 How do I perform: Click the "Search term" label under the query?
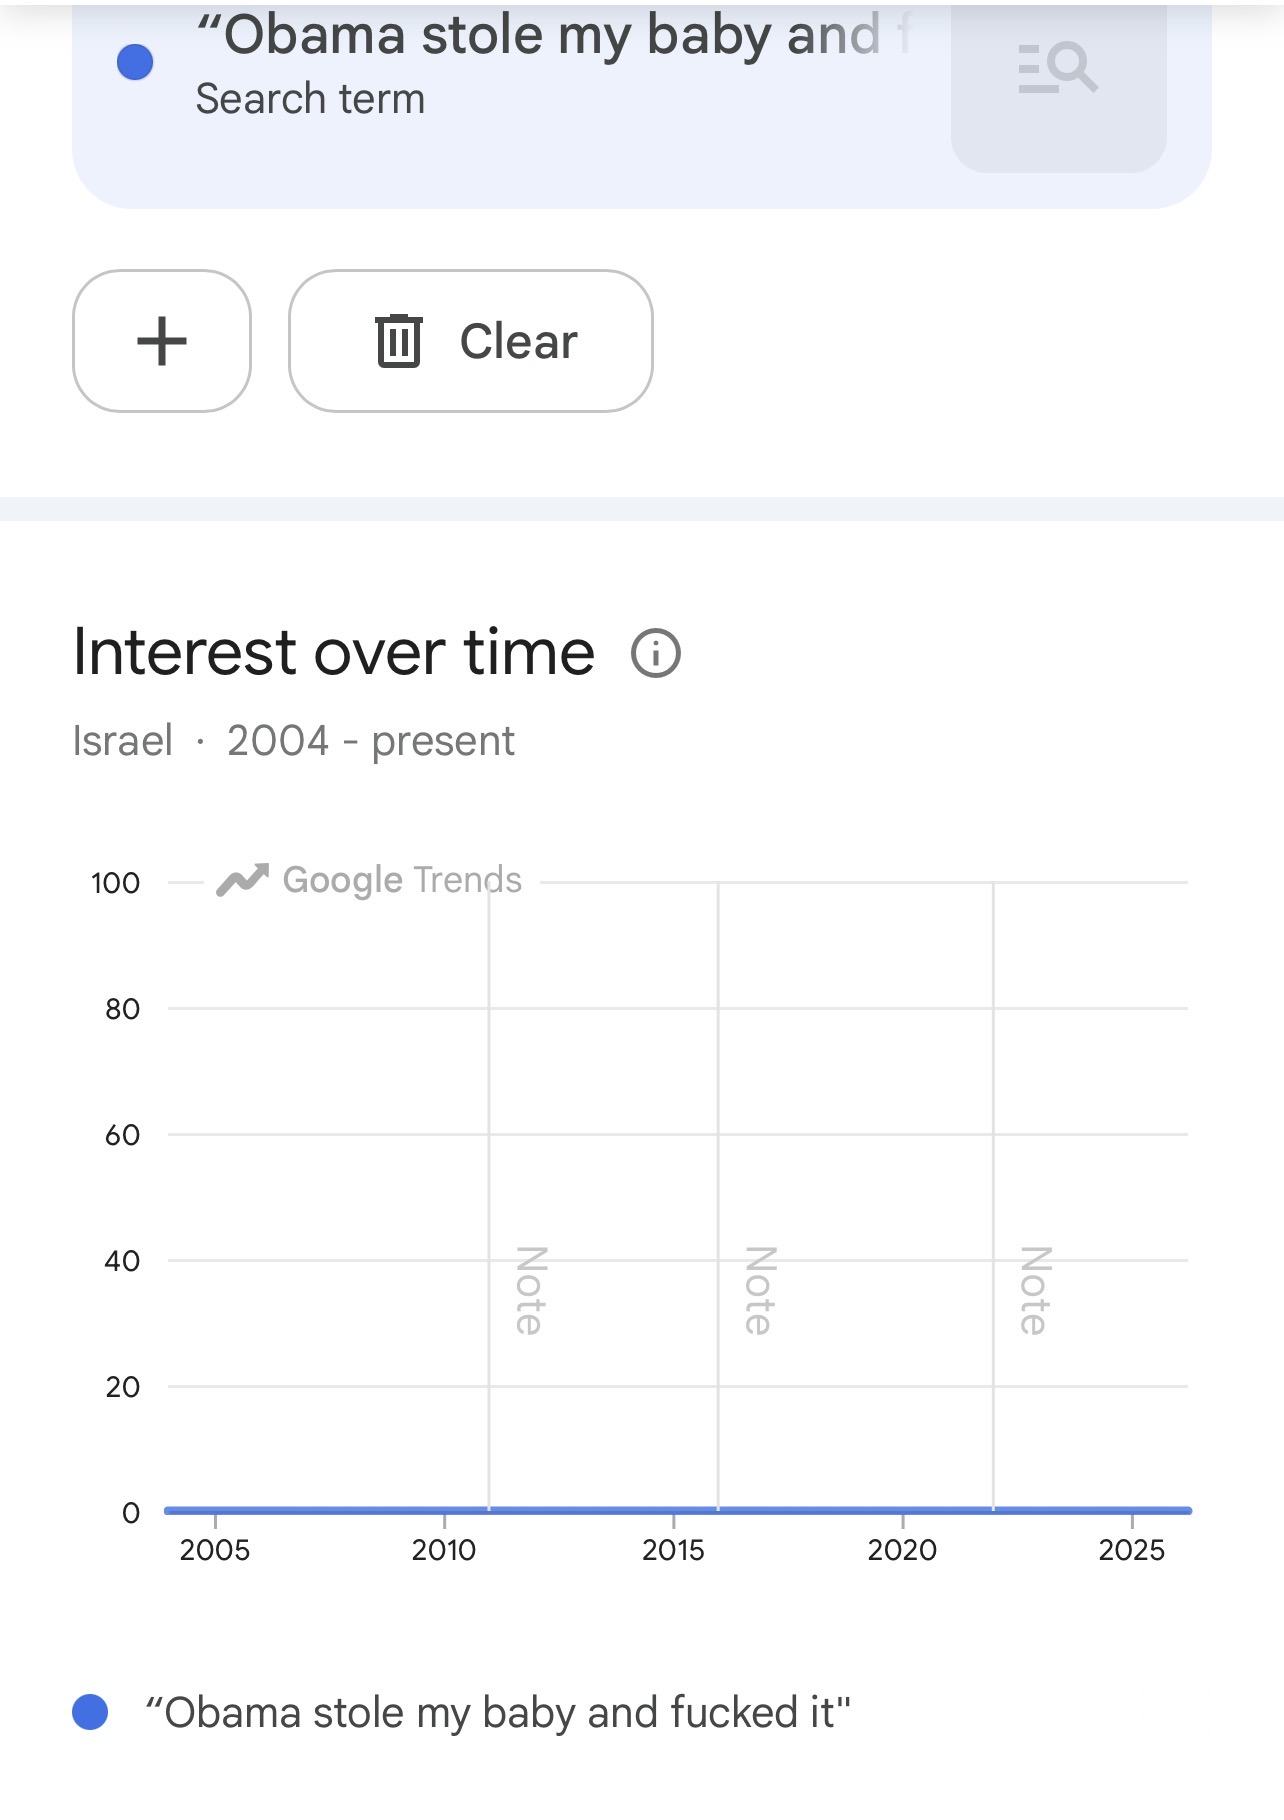tap(310, 99)
